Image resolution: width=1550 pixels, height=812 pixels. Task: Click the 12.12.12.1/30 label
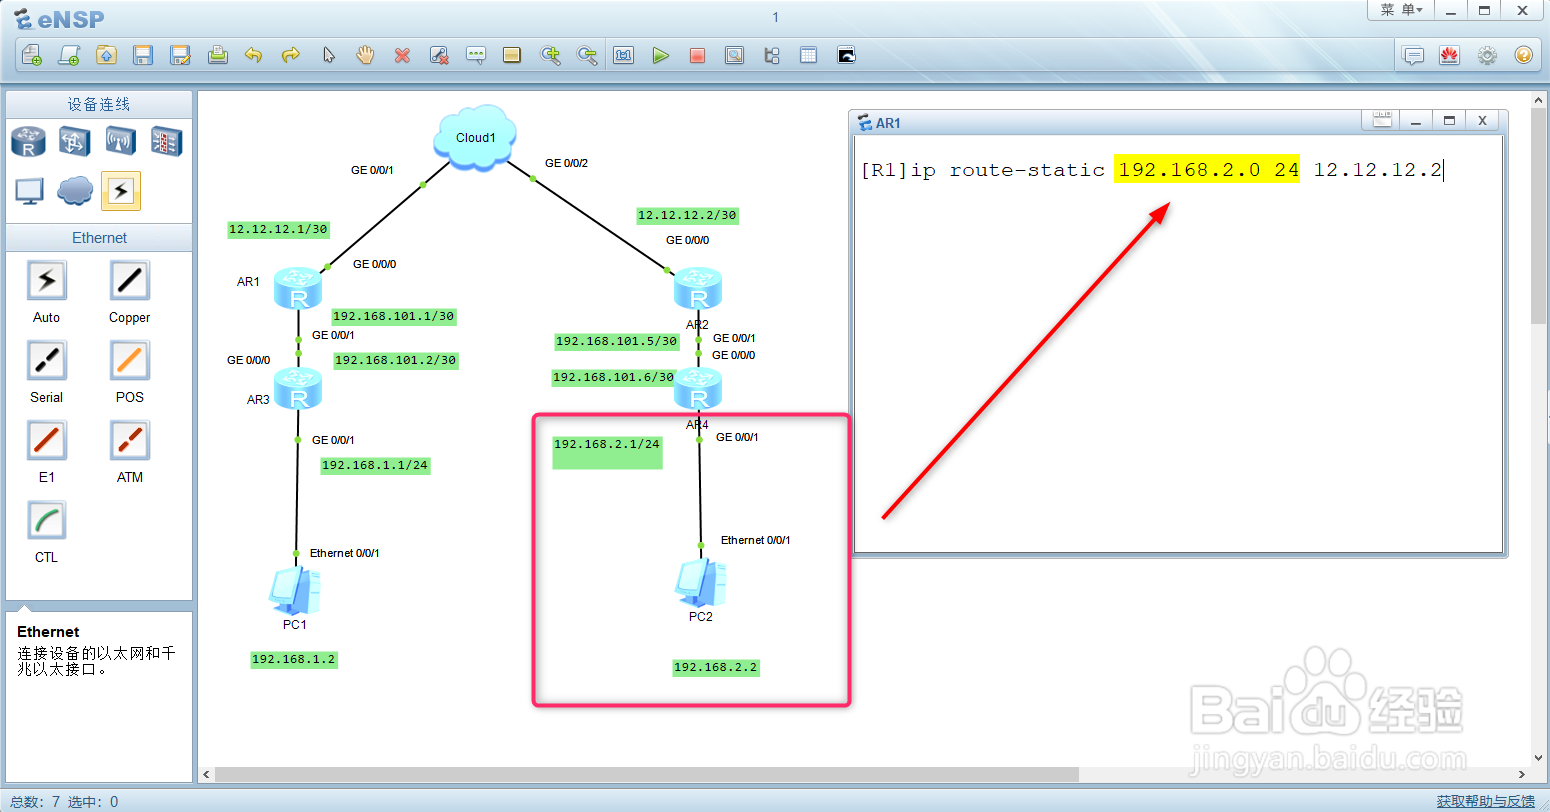coord(278,229)
